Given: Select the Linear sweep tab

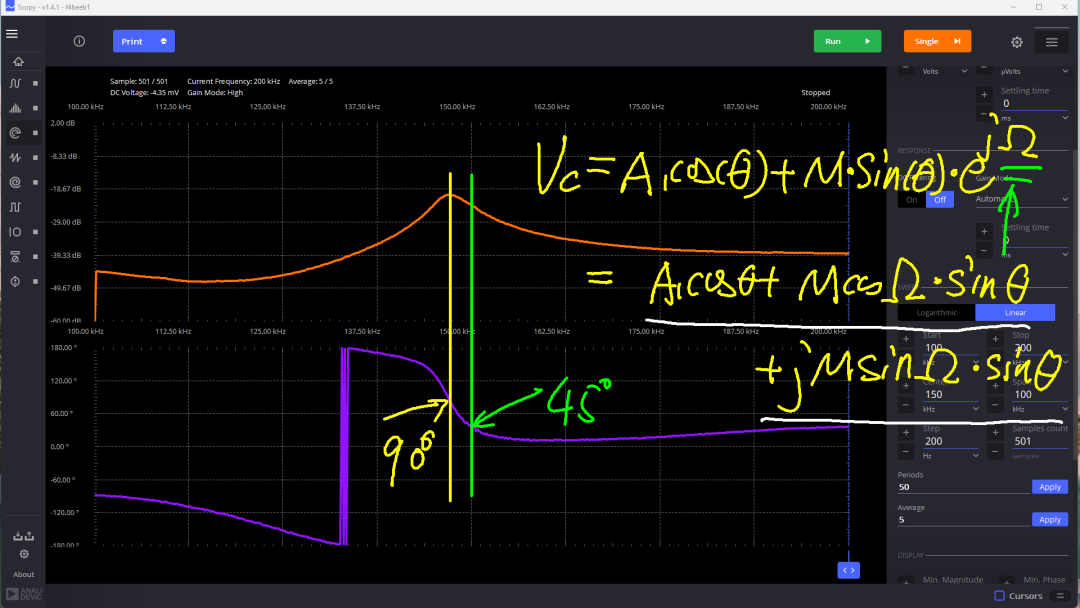Looking at the screenshot, I should [1015, 313].
